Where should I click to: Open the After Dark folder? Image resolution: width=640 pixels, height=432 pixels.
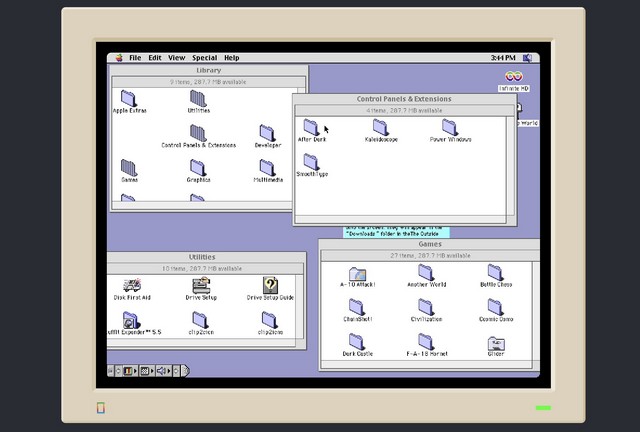point(311,127)
